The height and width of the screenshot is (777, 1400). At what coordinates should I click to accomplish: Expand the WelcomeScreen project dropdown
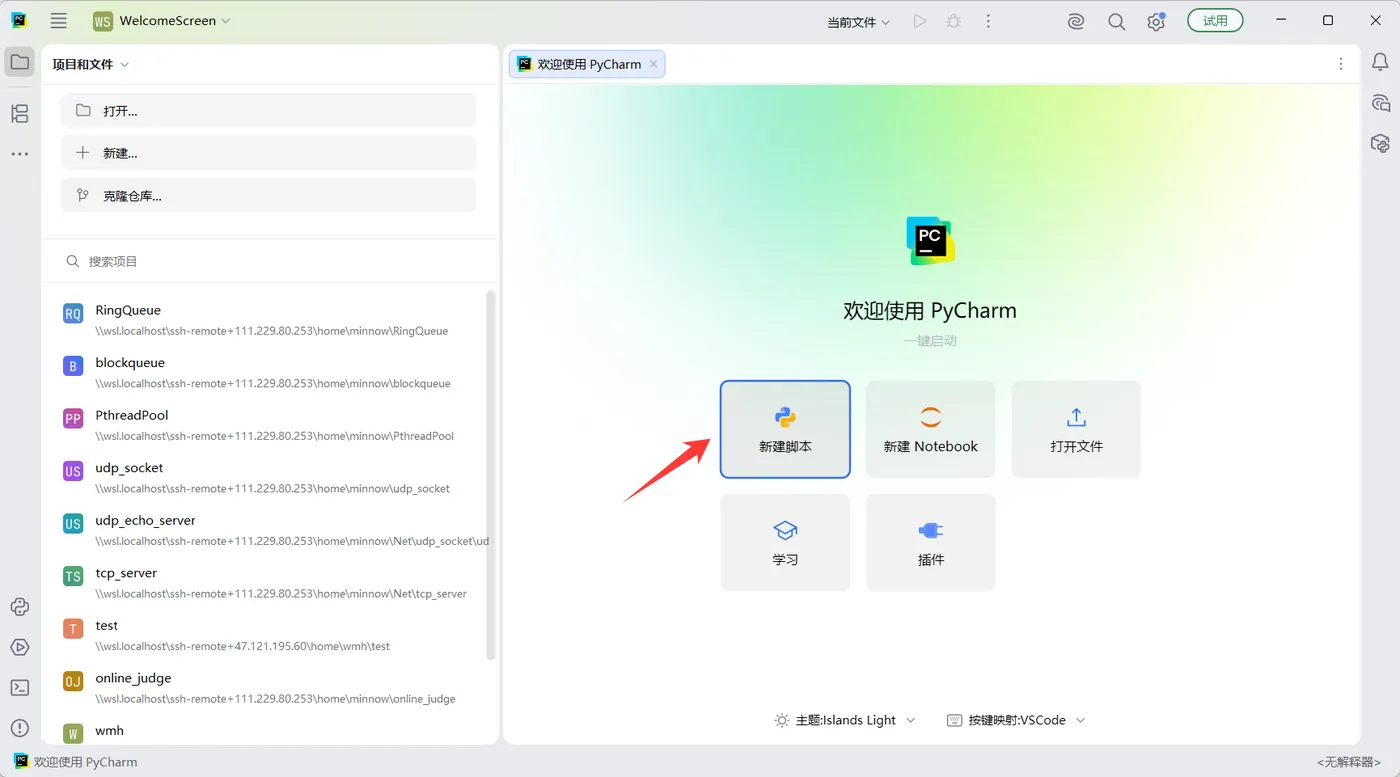click(161, 21)
